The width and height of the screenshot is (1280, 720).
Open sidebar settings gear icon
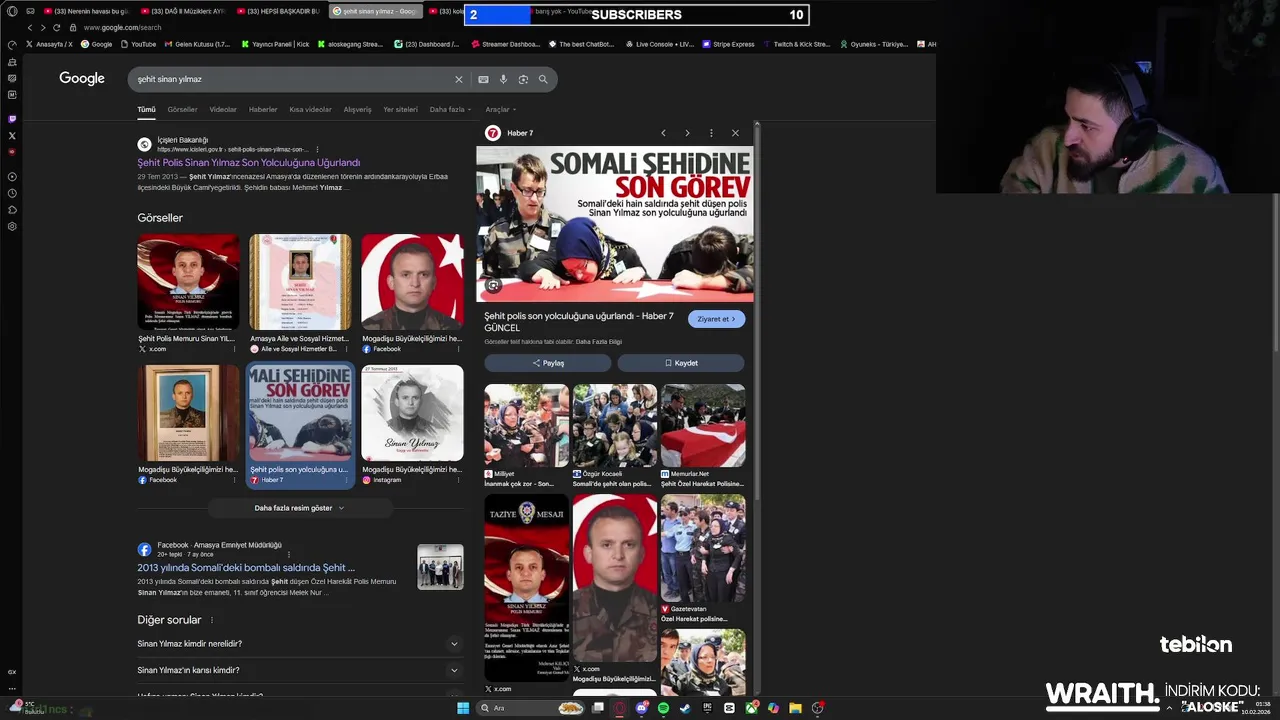[12, 226]
